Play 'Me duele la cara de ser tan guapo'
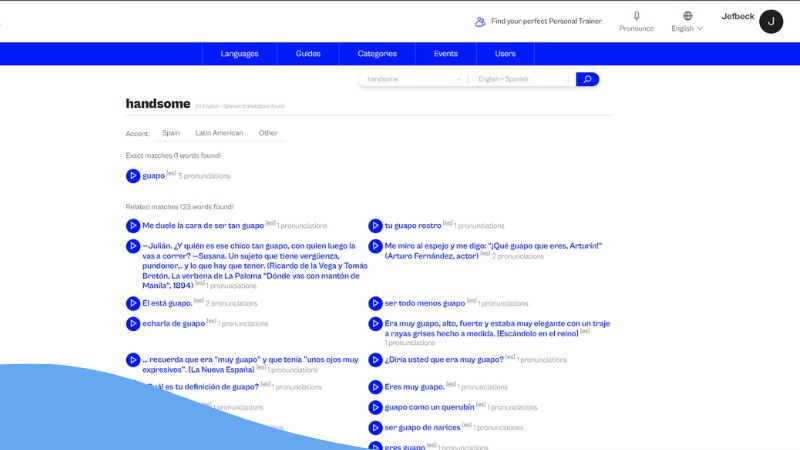Screen dimensions: 800x450 (133, 226)
